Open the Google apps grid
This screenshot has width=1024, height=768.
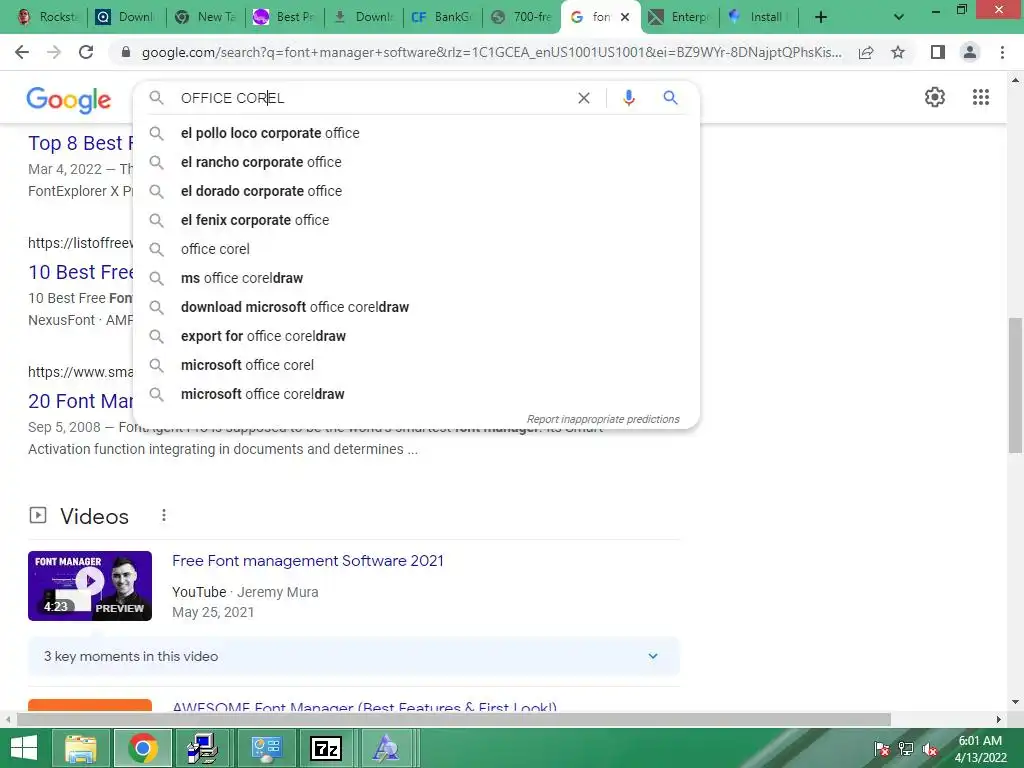pos(980,97)
